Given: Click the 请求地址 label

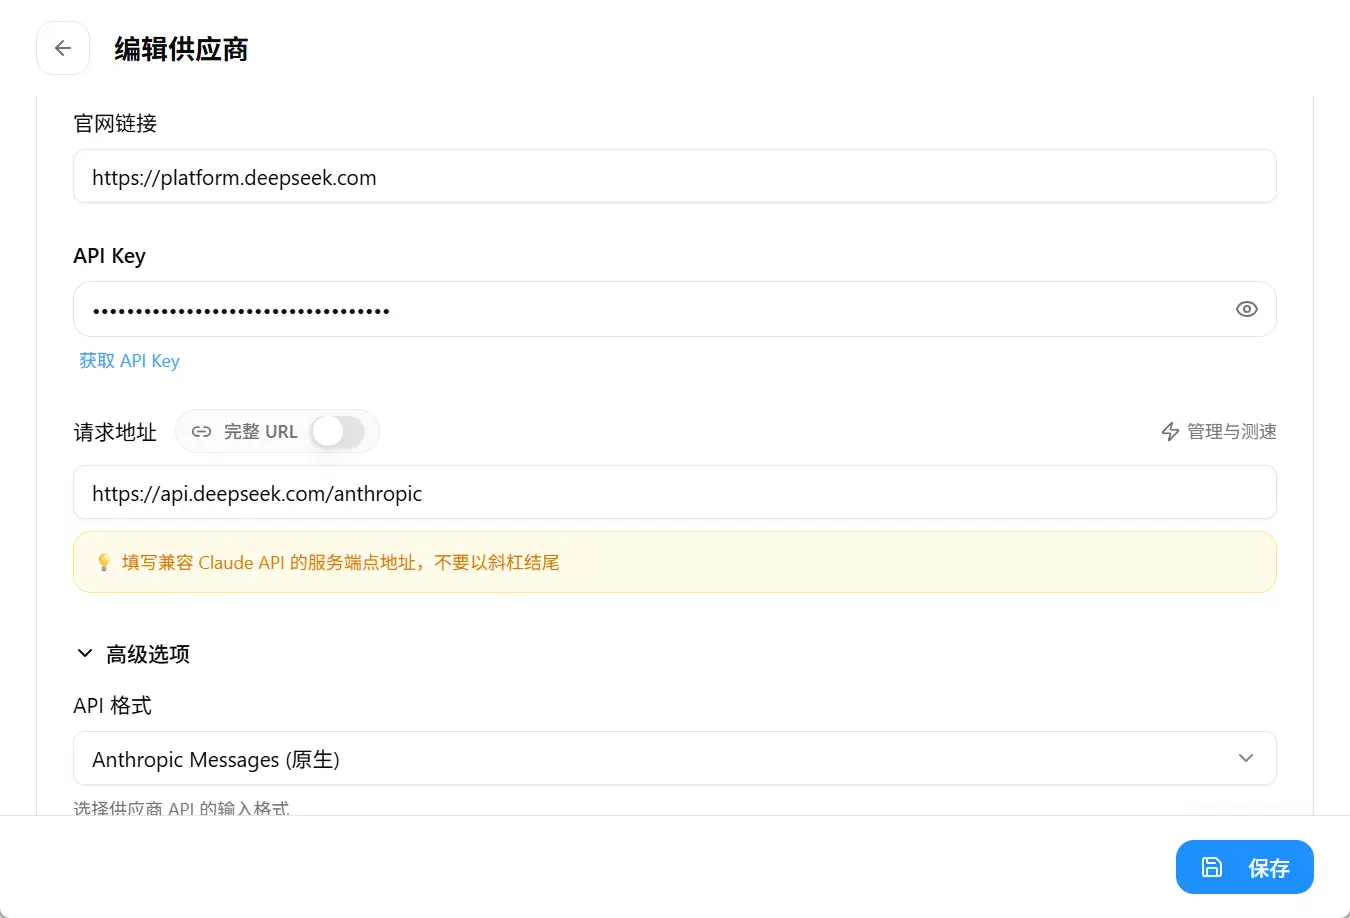Looking at the screenshot, I should click(115, 432).
